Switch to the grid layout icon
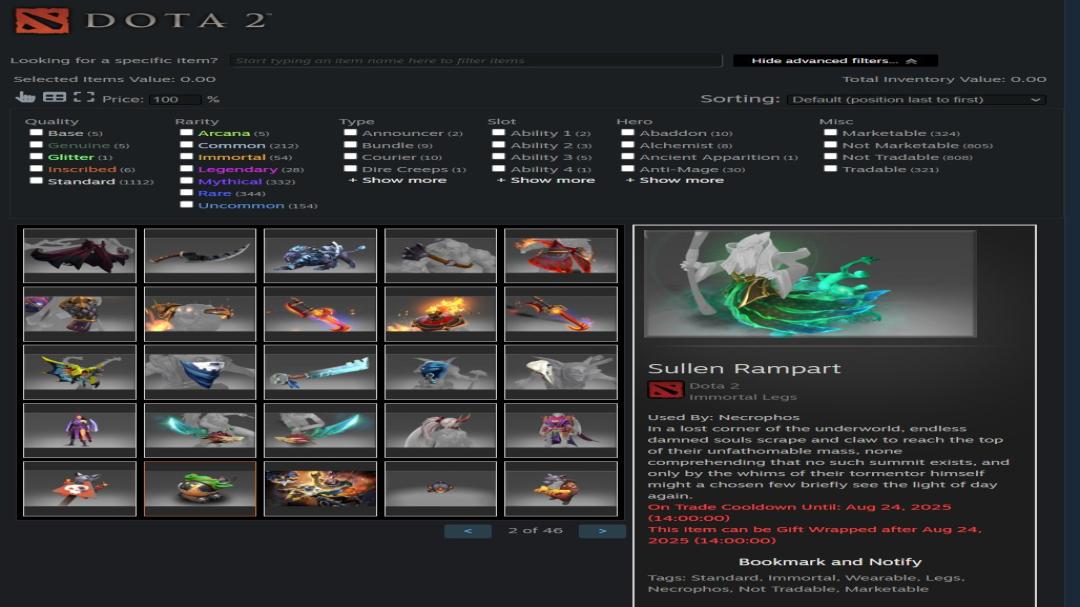This screenshot has width=1080, height=607. (54, 97)
